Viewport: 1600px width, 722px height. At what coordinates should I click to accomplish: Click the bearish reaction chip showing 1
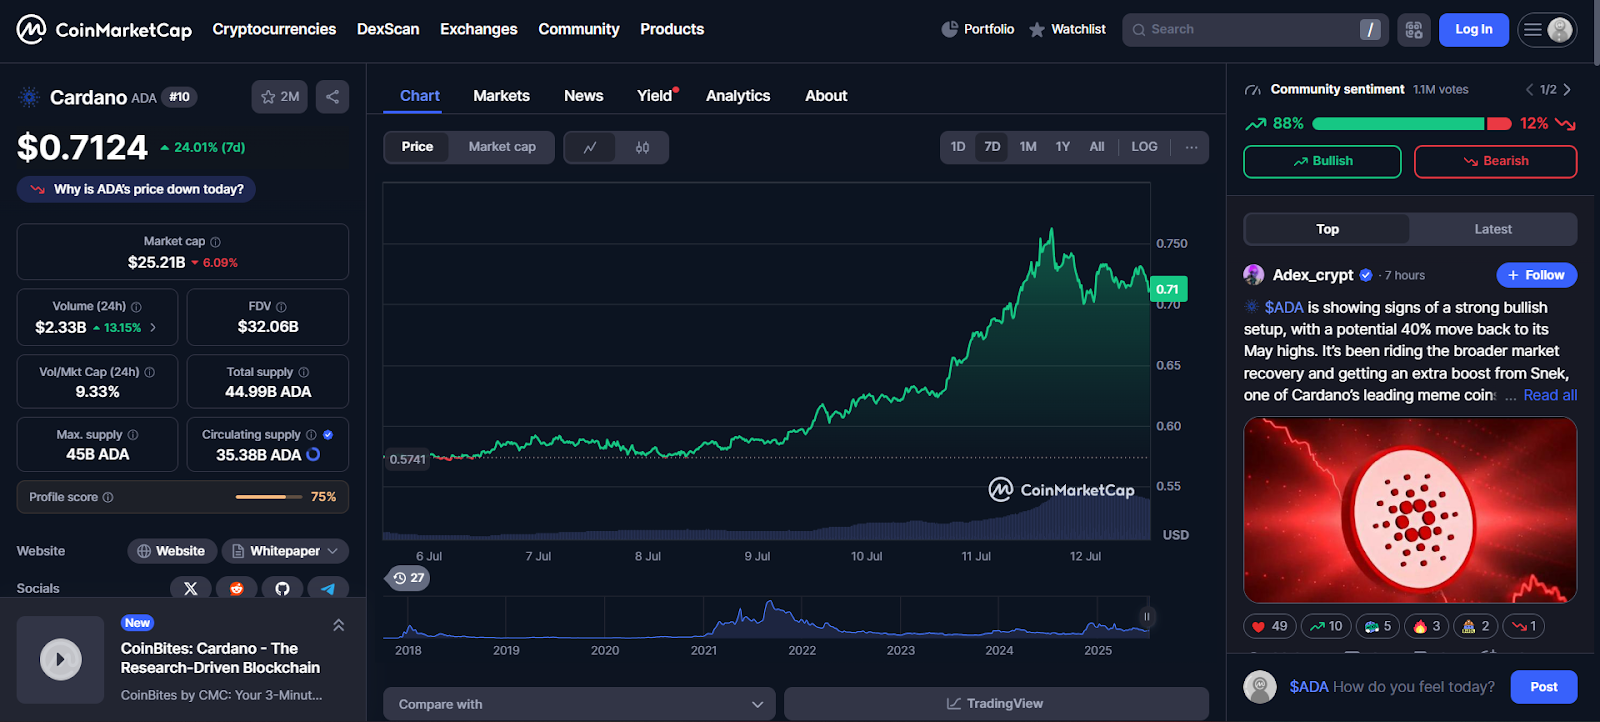click(x=1524, y=626)
